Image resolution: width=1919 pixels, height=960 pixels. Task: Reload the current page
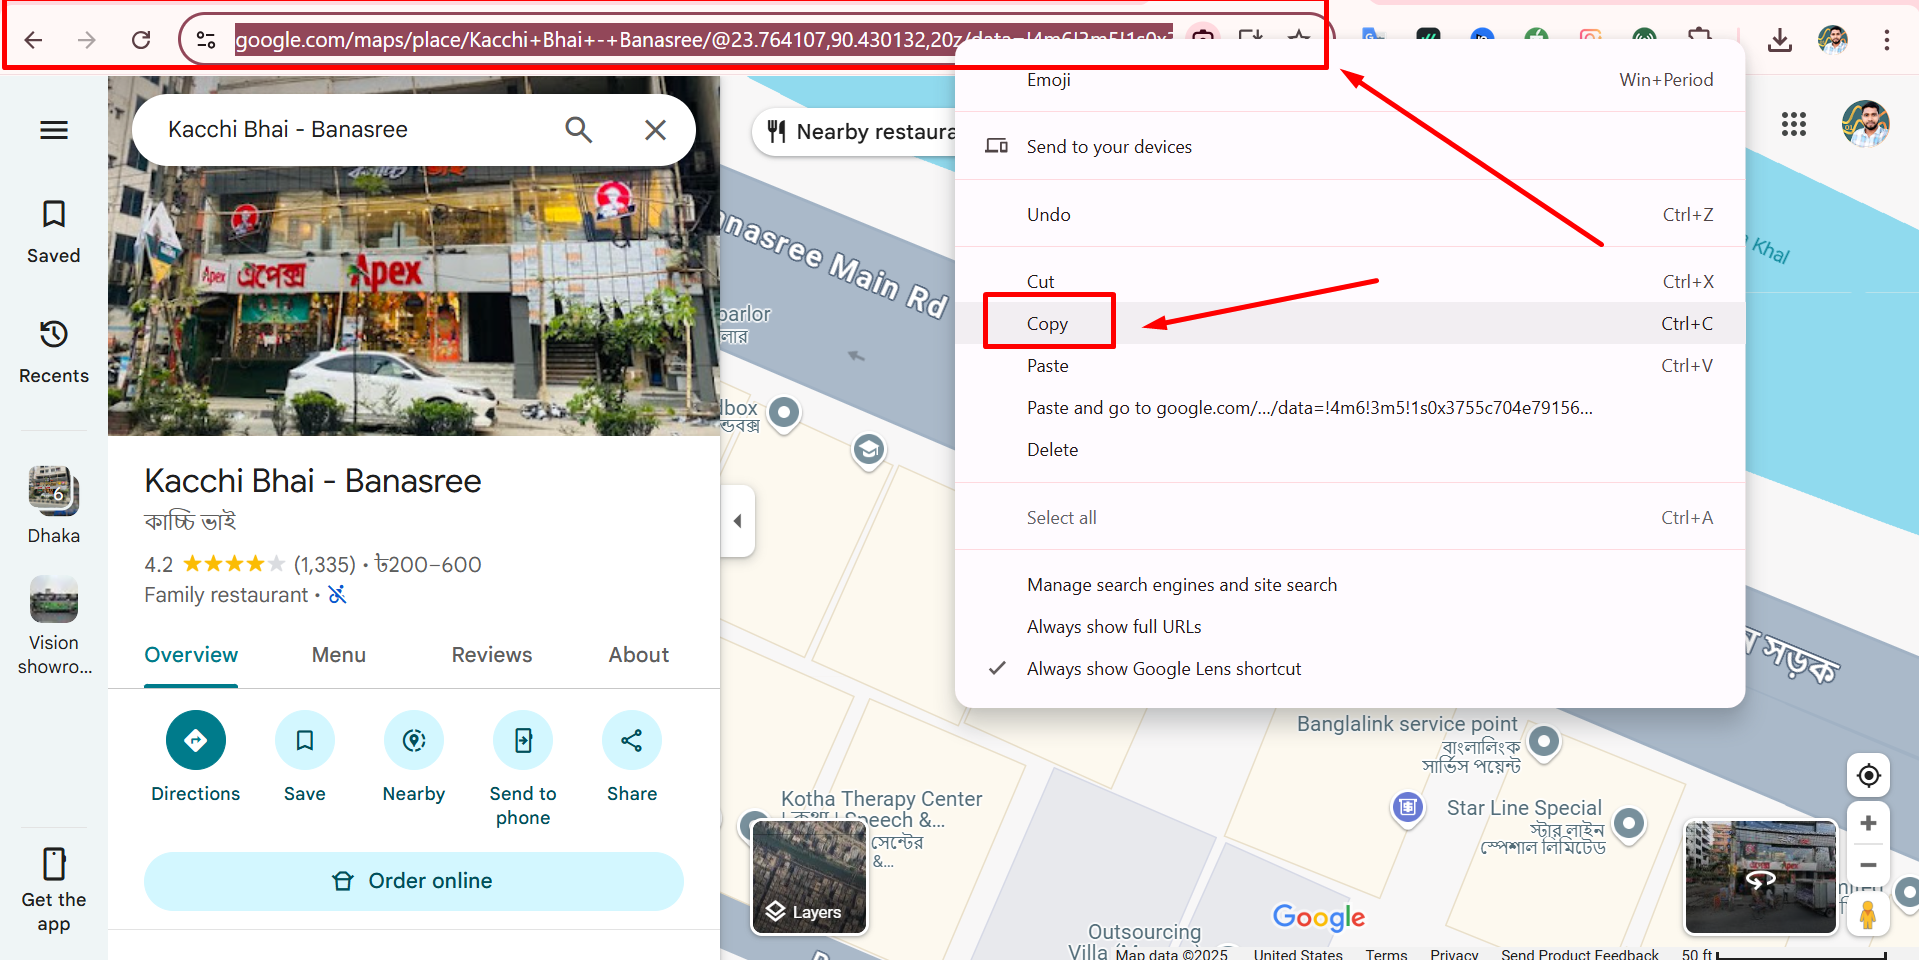pos(141,40)
